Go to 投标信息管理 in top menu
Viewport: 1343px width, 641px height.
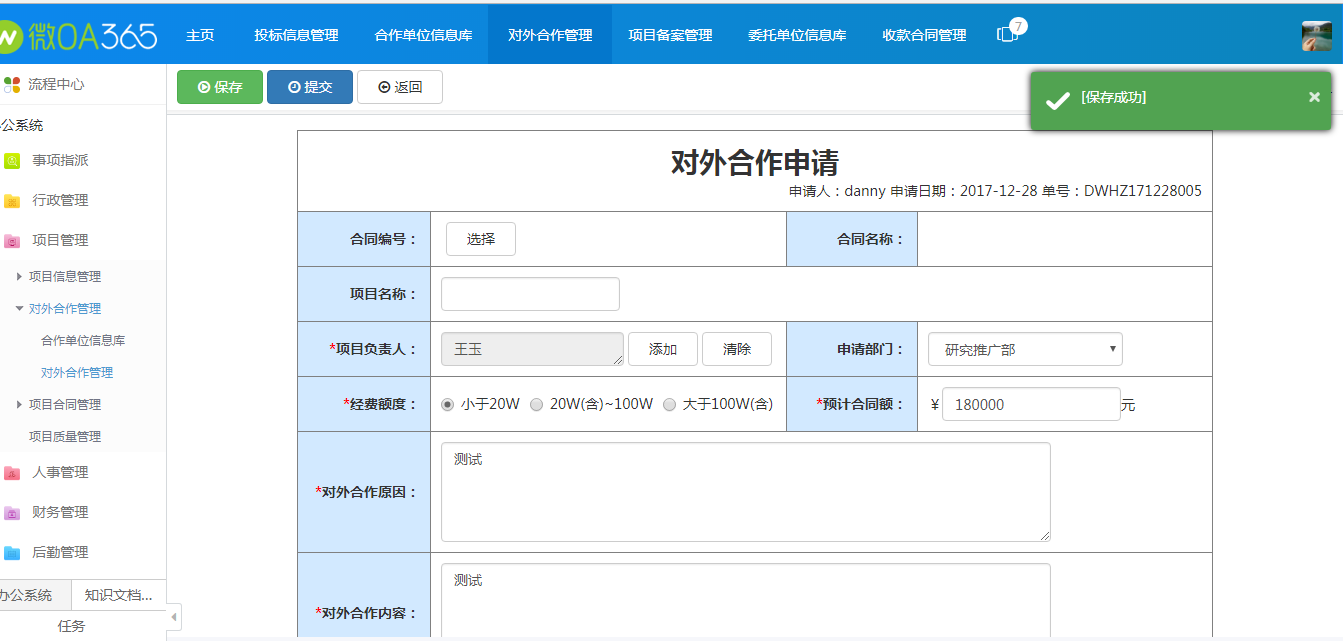pyautogui.click(x=296, y=35)
